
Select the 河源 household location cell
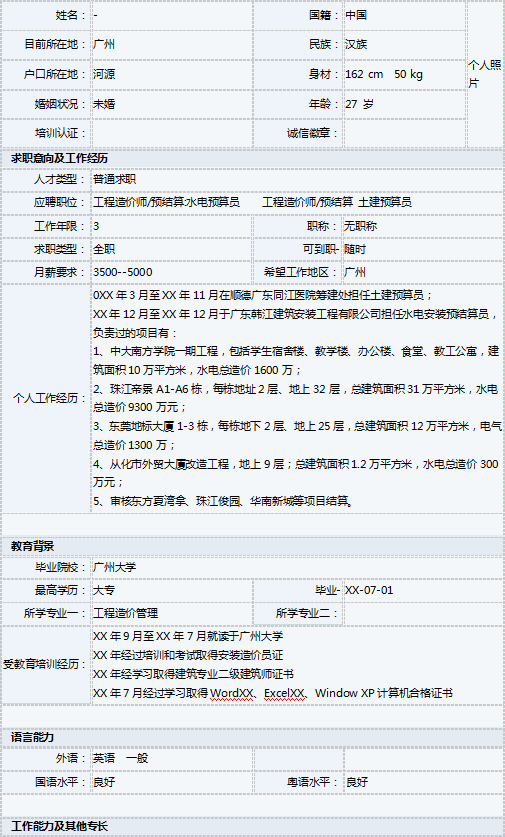click(x=172, y=74)
